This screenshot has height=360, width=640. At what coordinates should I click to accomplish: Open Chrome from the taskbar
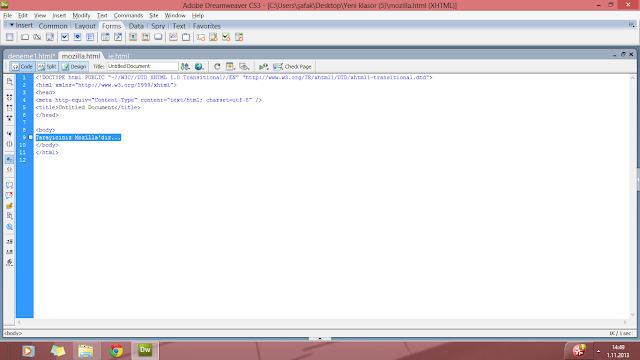point(116,351)
